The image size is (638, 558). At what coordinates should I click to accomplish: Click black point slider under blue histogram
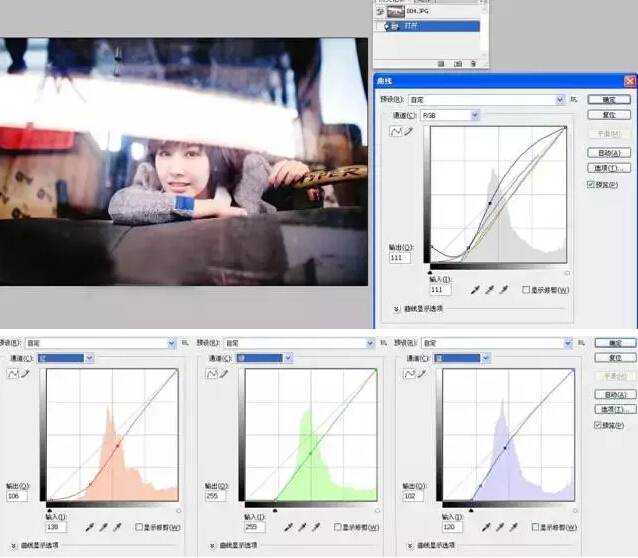click(x=471, y=510)
